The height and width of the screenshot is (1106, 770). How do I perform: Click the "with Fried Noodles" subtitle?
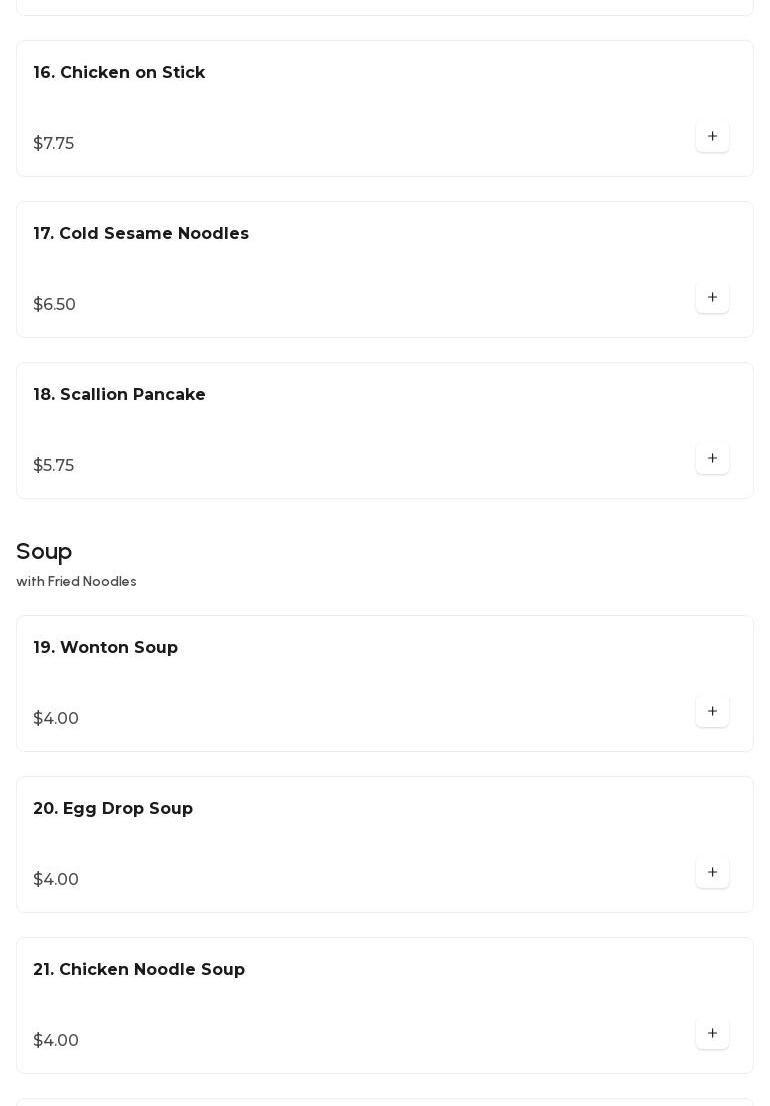click(x=76, y=582)
